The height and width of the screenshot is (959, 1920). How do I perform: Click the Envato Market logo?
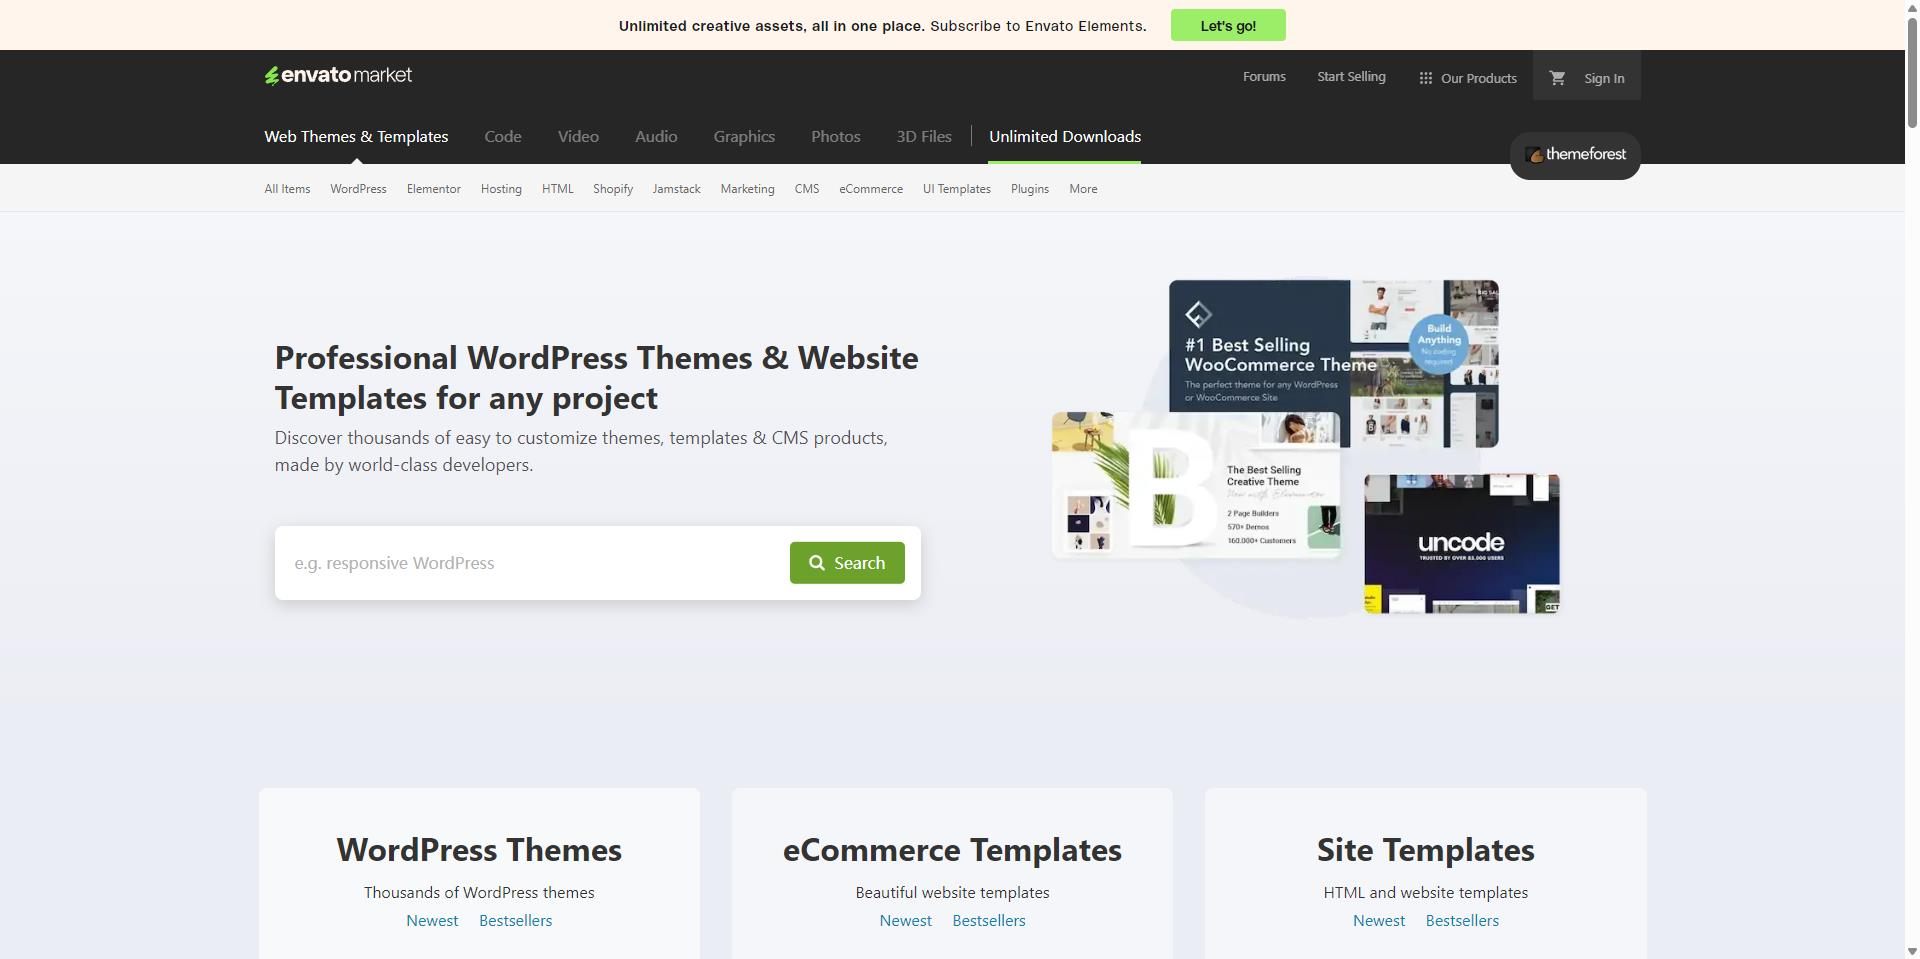click(x=338, y=76)
